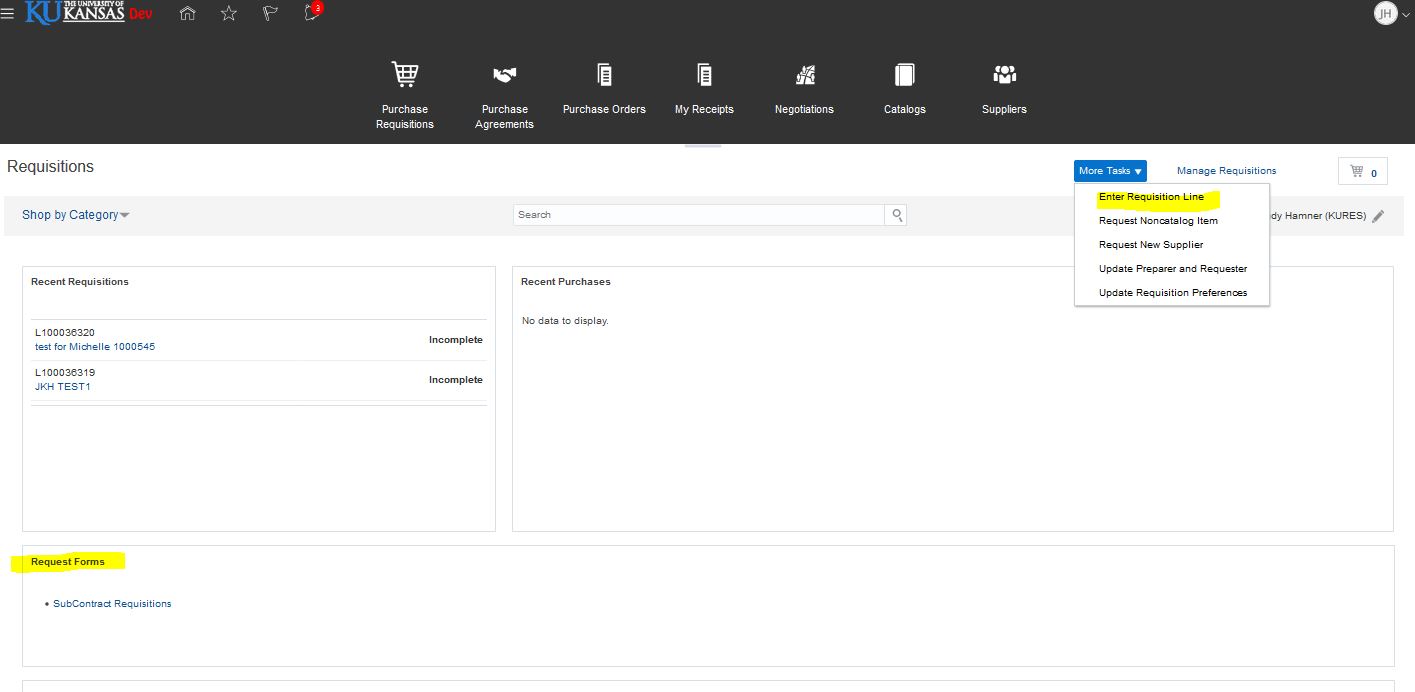1415x692 pixels.
Task: Click the Purchase Orders label
Action: click(604, 110)
